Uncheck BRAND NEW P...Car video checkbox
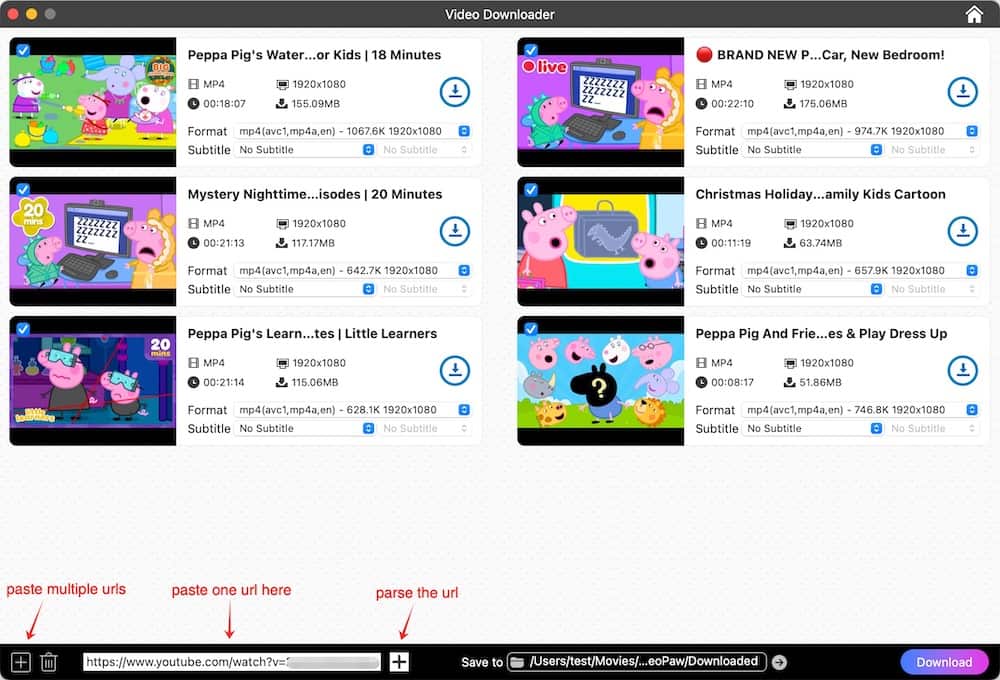This screenshot has height=680, width=1000. pyautogui.click(x=531, y=50)
